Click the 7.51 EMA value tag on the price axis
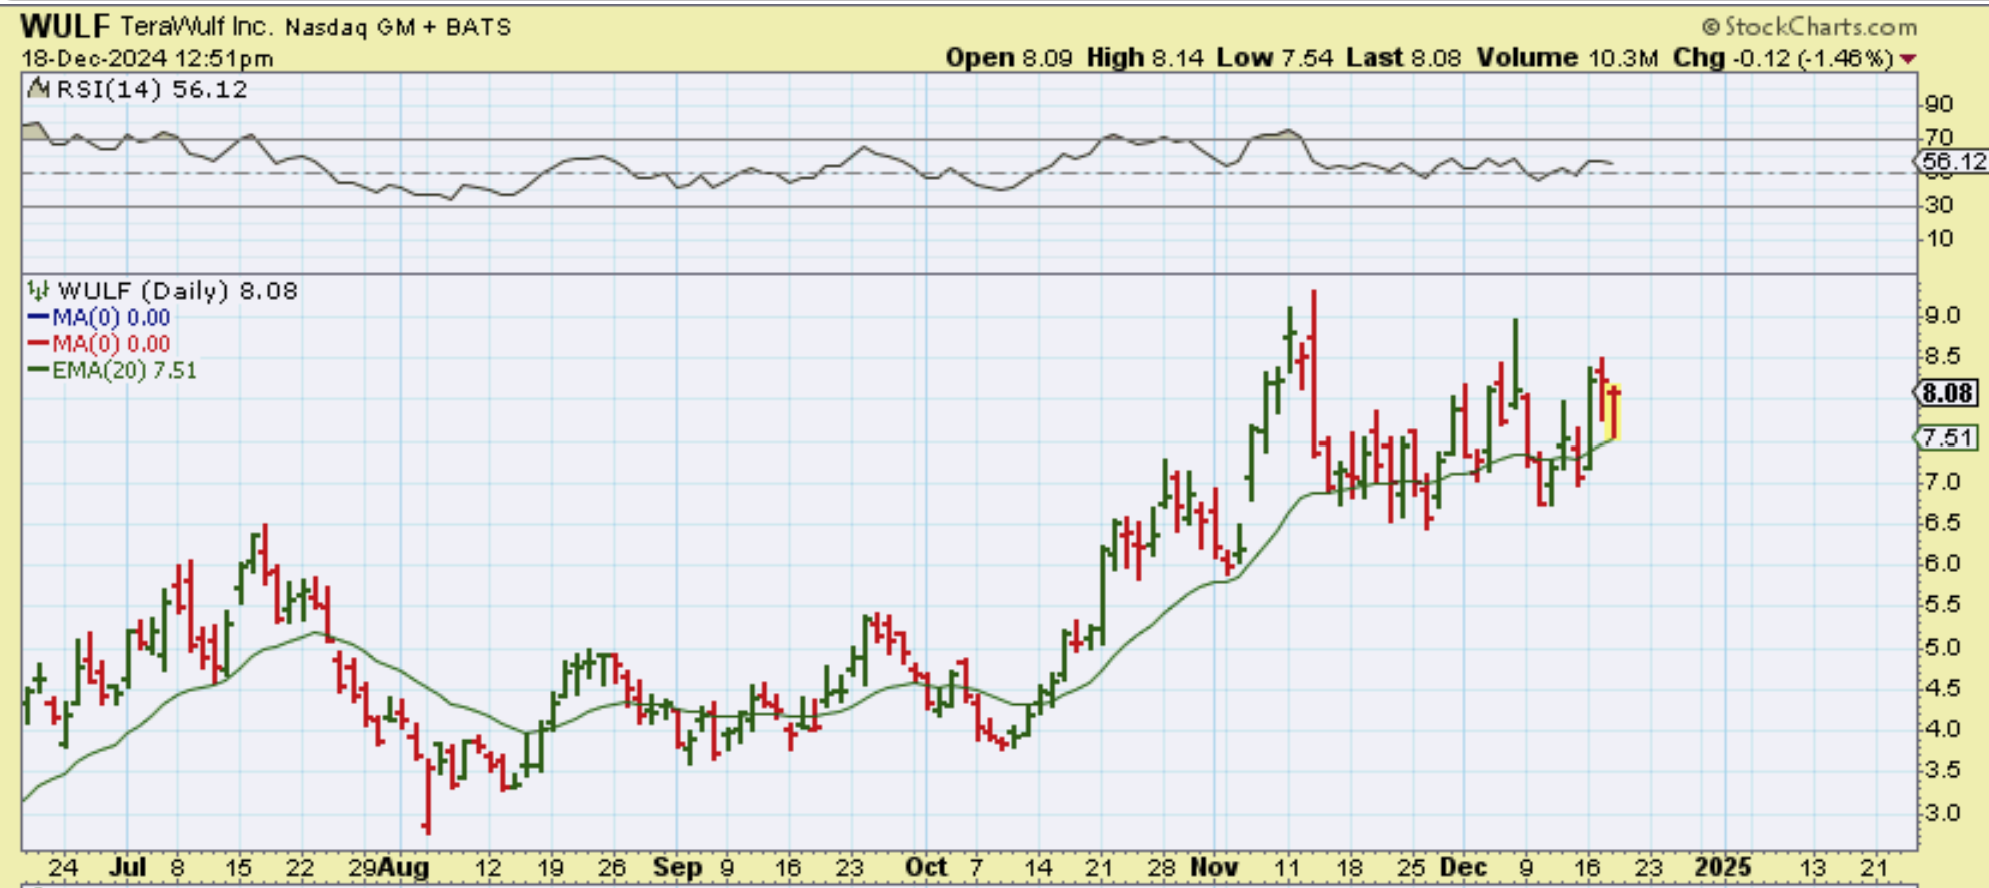Image resolution: width=1989 pixels, height=888 pixels. [x=1946, y=437]
